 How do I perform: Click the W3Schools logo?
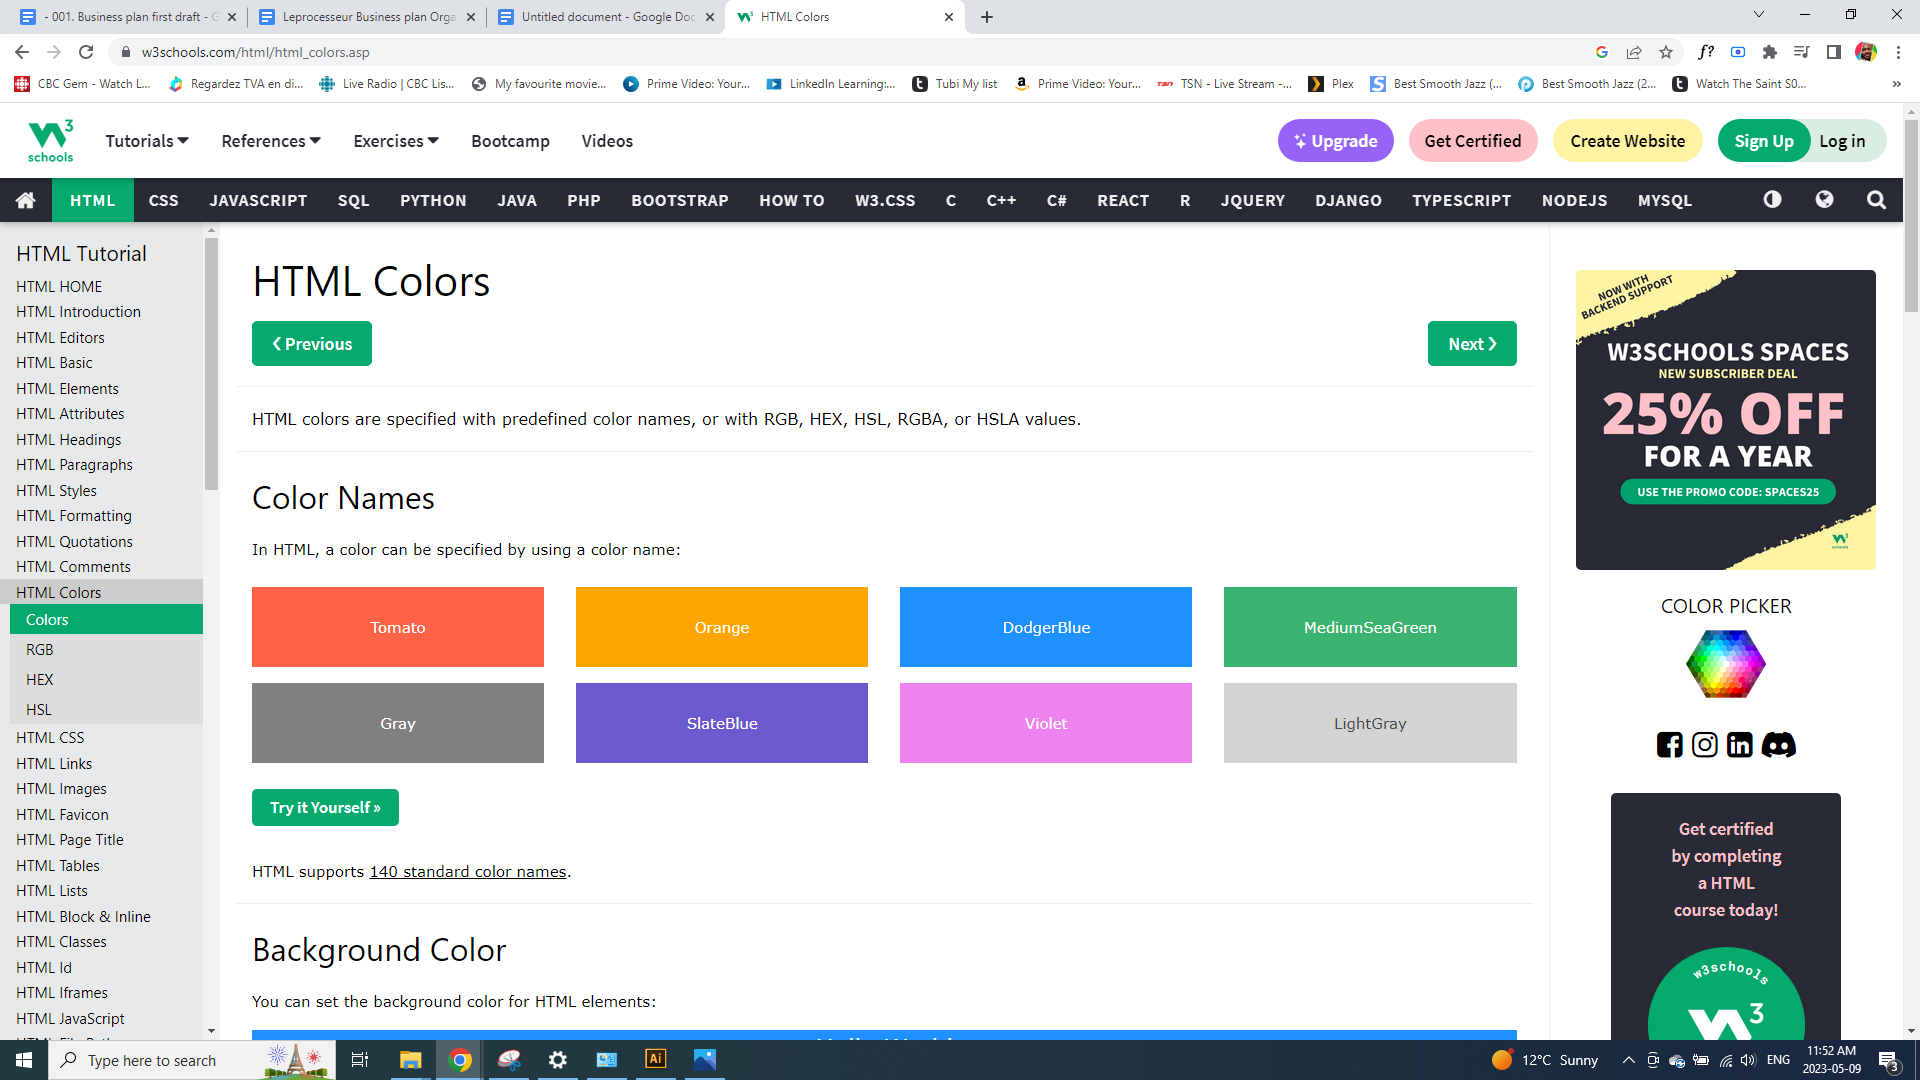click(x=50, y=141)
